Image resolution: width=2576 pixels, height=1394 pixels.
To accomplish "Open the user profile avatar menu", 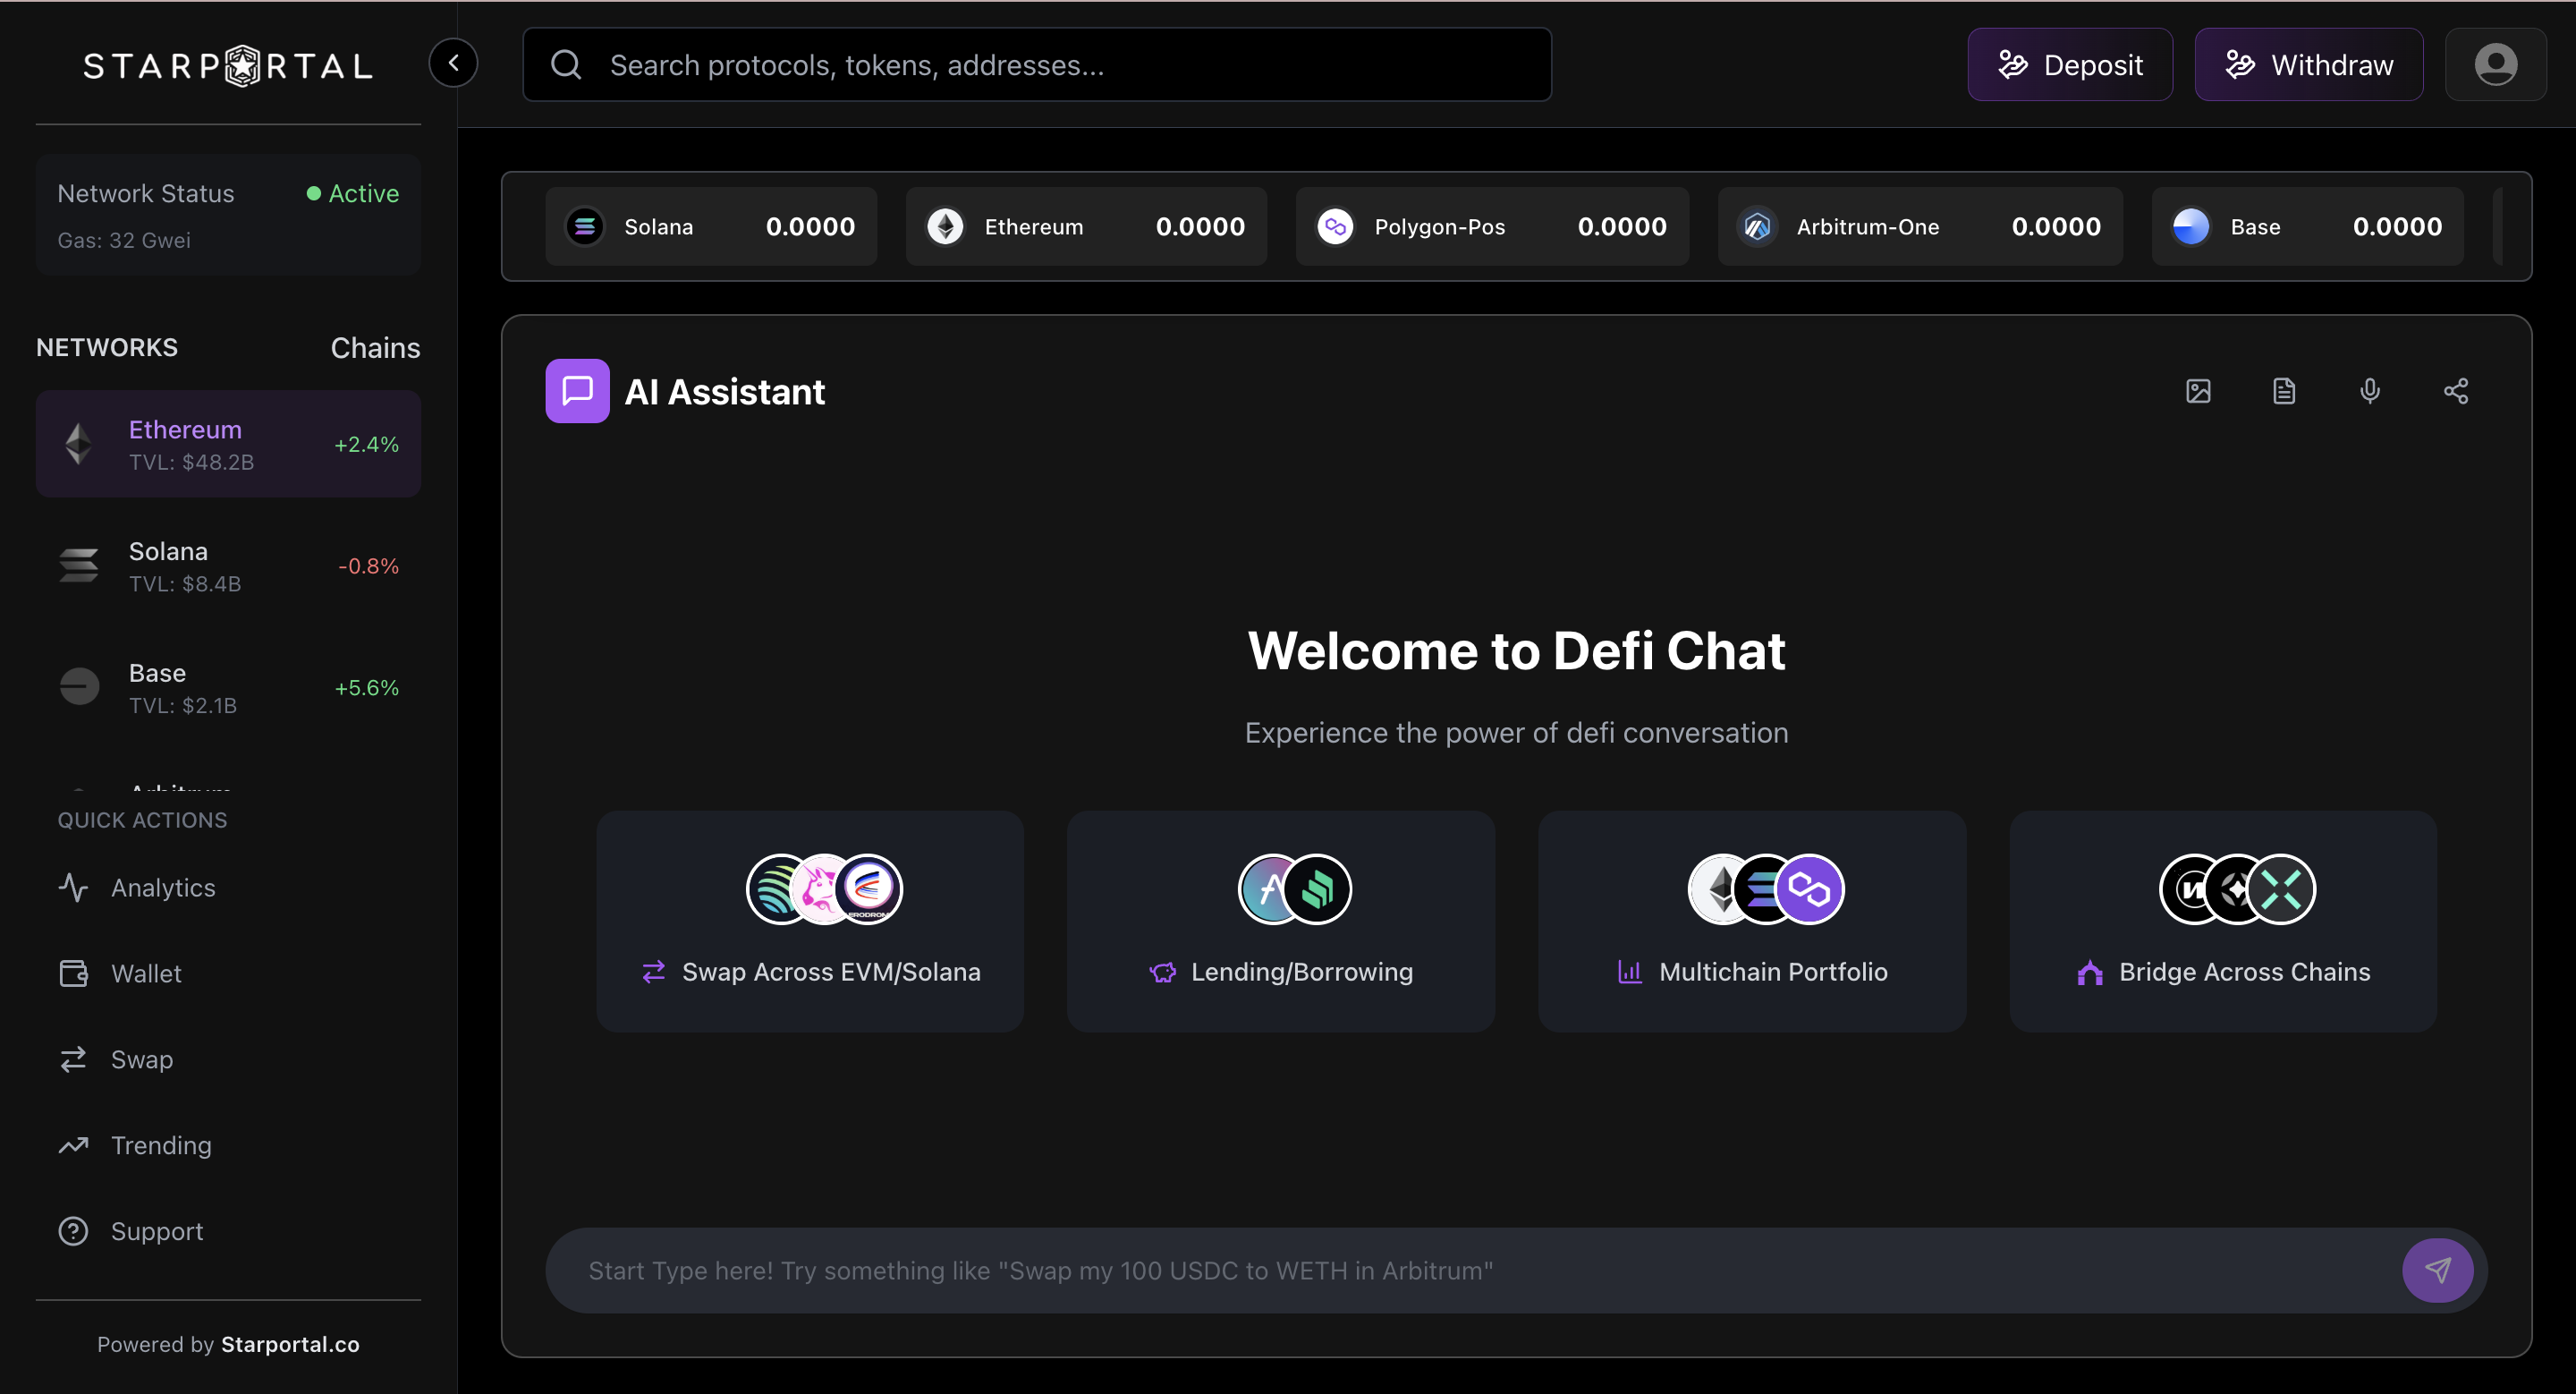I will click(x=2496, y=64).
